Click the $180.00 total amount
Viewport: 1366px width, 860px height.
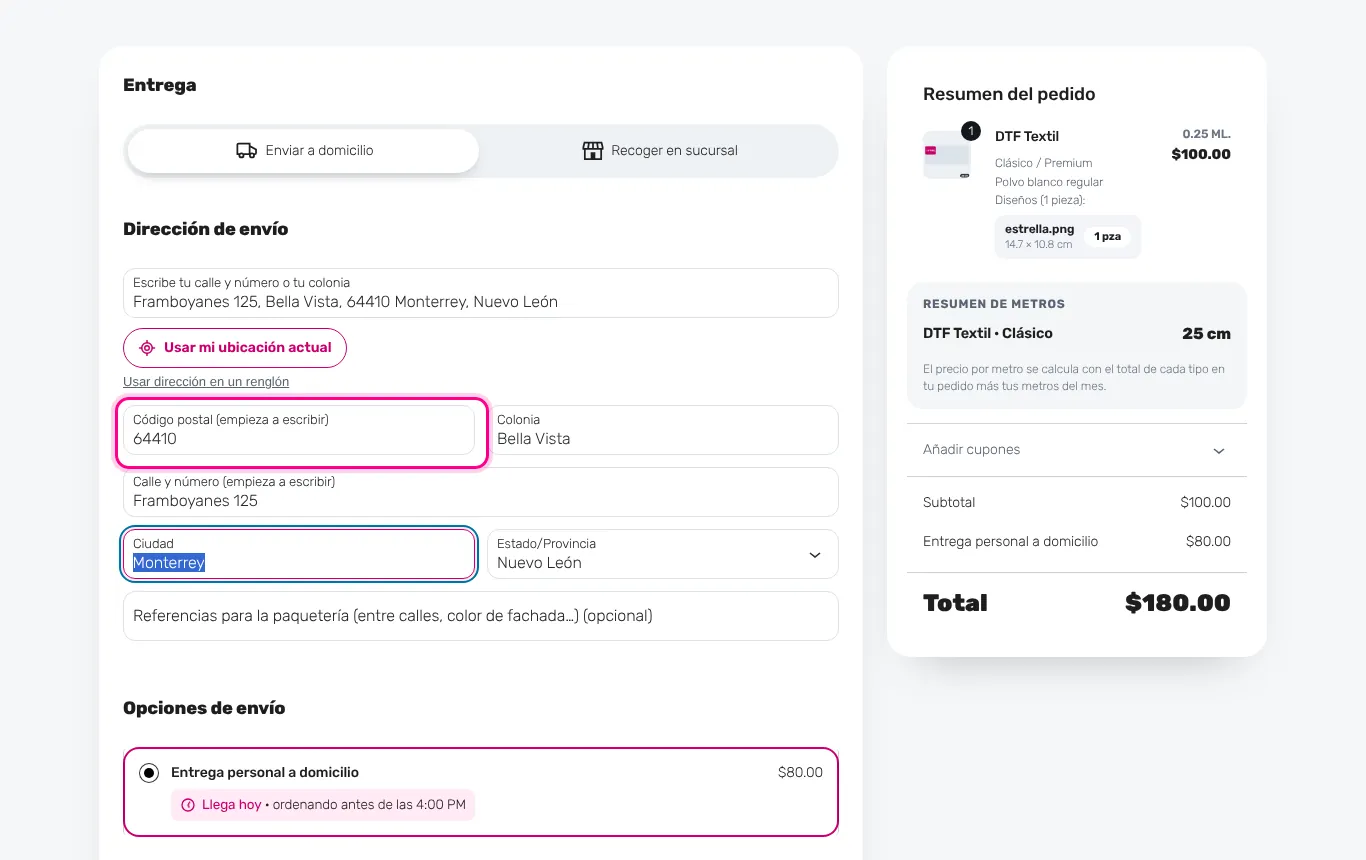coord(1178,603)
